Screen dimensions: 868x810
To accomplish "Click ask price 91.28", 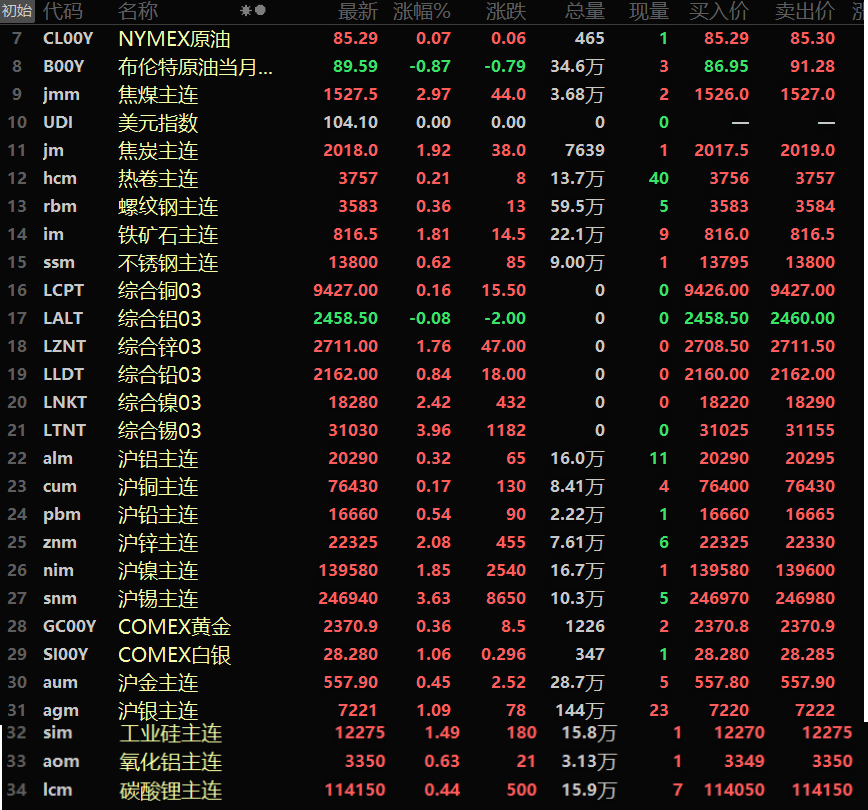I will [812, 66].
